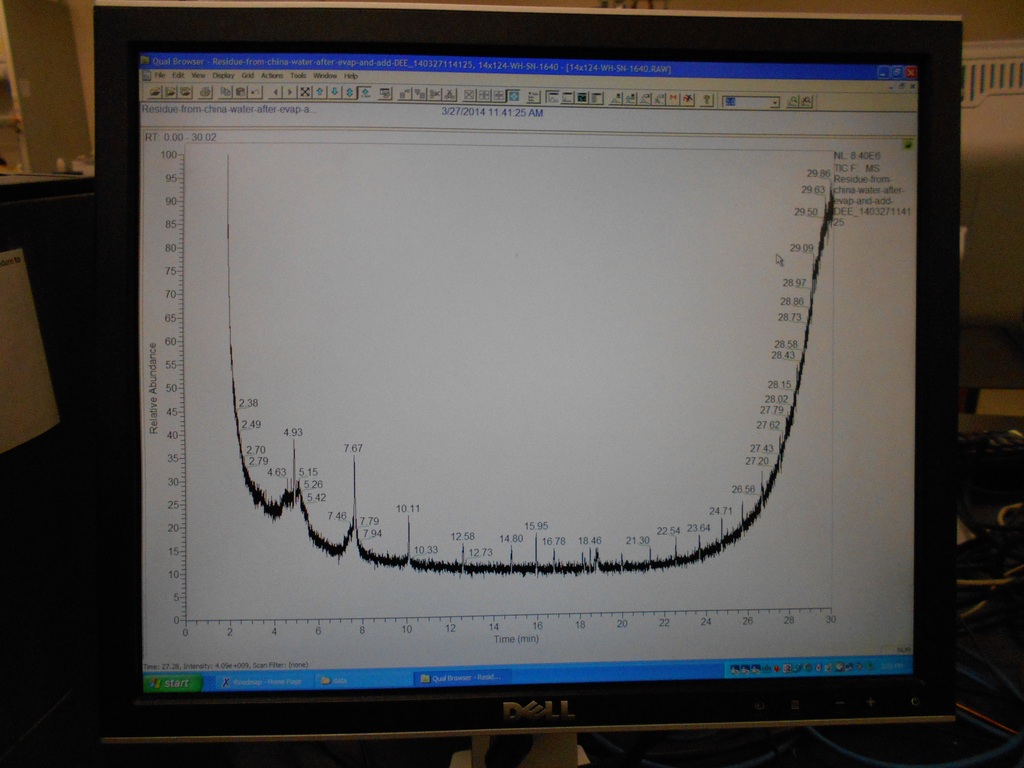The image size is (1024, 768).
Task: Click the help question mark icon
Action: coord(707,99)
